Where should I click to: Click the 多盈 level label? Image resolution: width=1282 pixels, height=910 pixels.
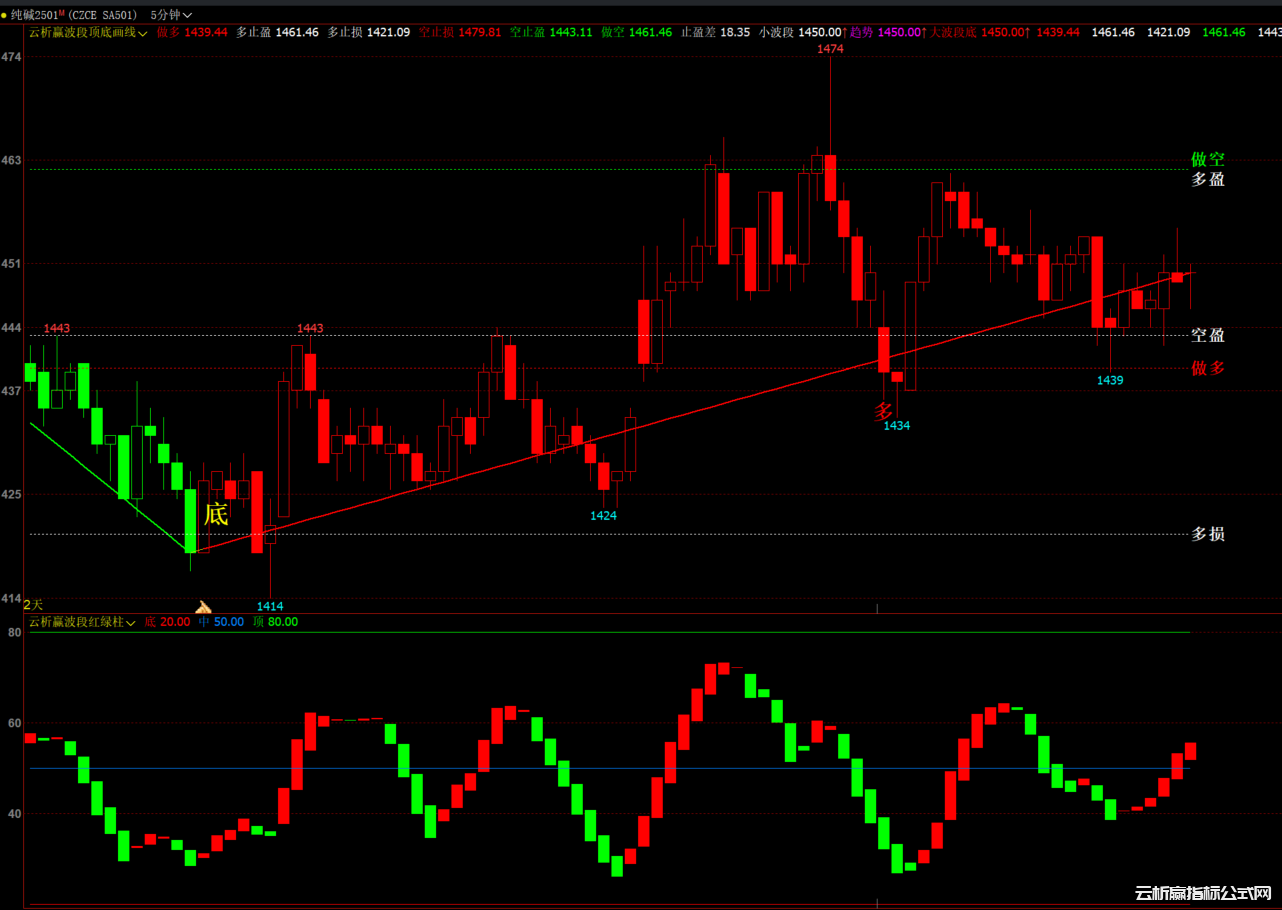coord(1208,180)
